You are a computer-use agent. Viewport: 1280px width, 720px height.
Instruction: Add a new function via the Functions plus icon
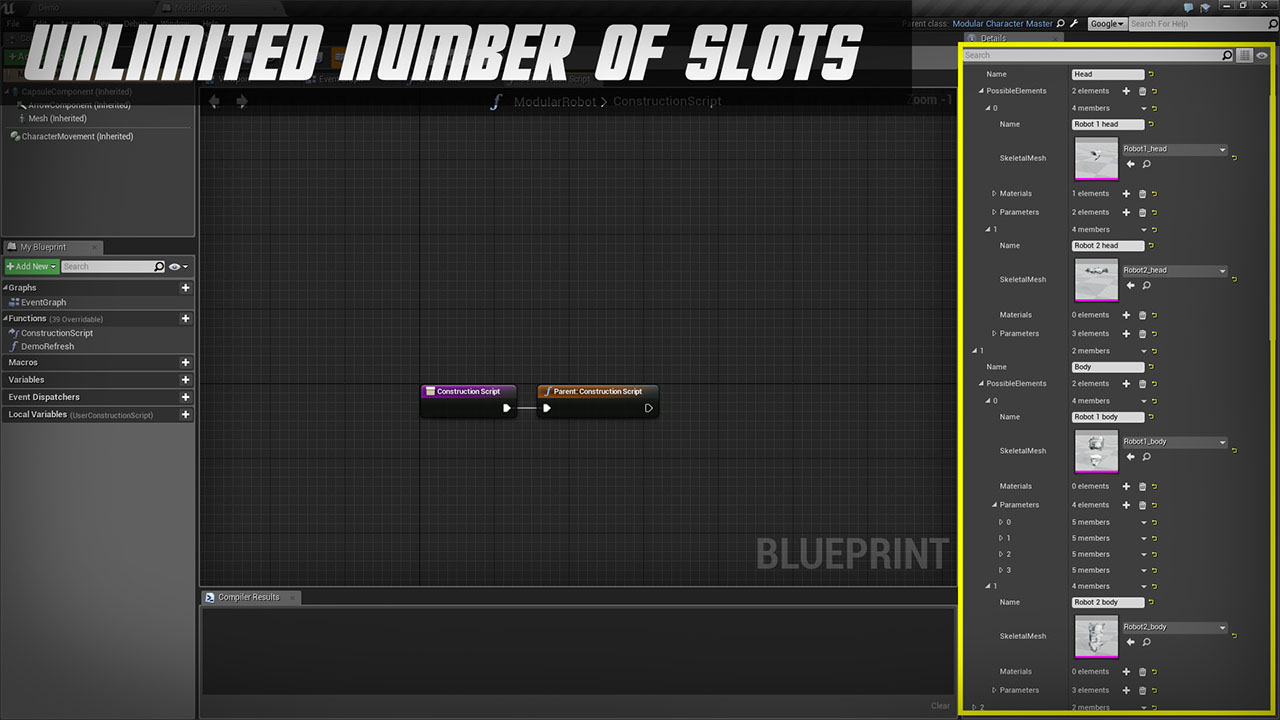pyautogui.click(x=185, y=319)
